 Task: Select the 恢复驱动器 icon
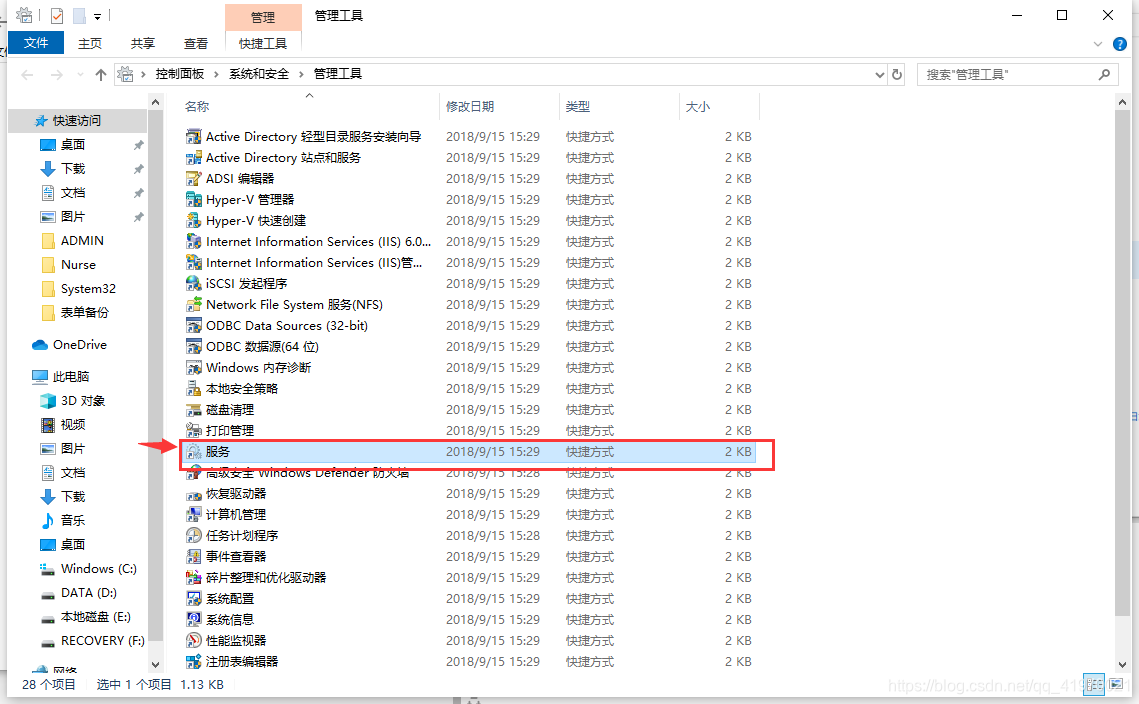pyautogui.click(x=193, y=494)
